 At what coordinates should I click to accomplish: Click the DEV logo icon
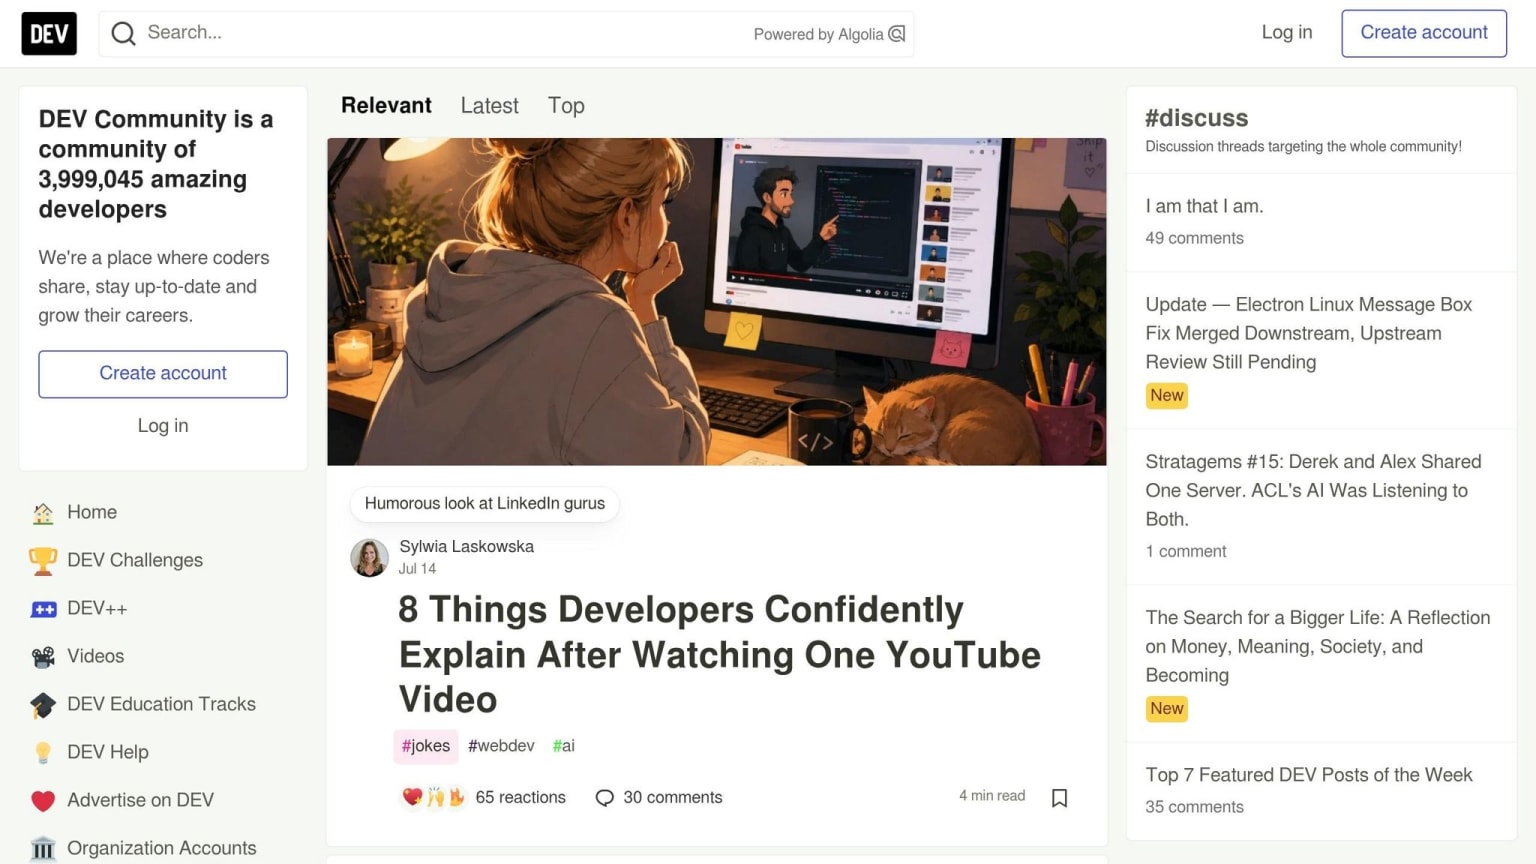[x=49, y=34]
